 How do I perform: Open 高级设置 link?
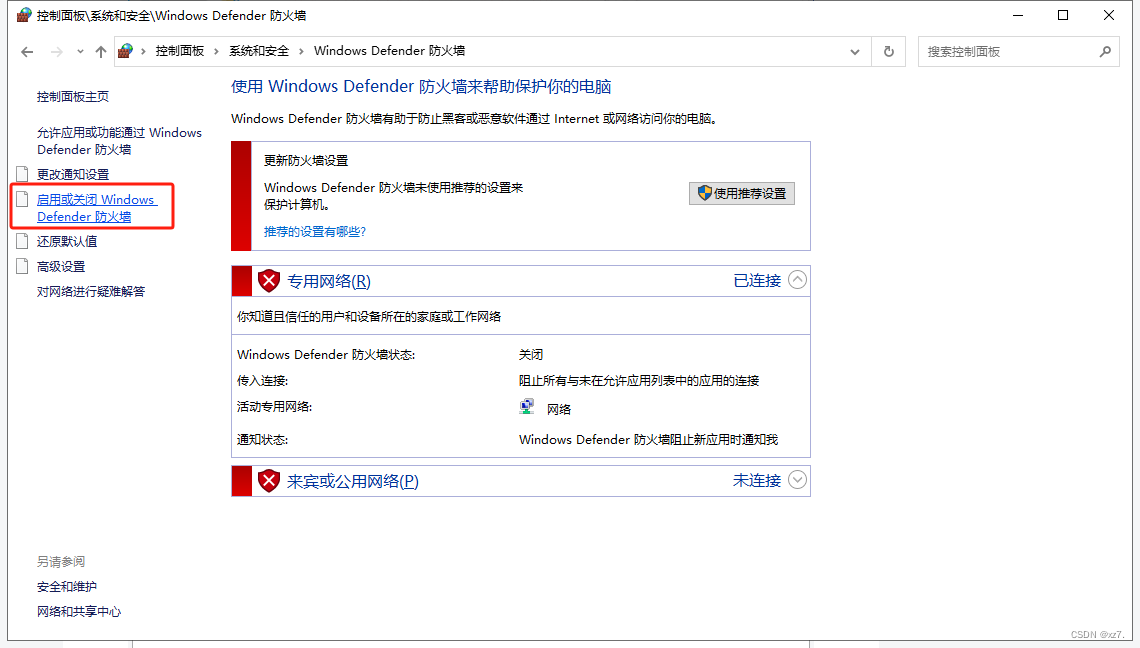point(61,267)
